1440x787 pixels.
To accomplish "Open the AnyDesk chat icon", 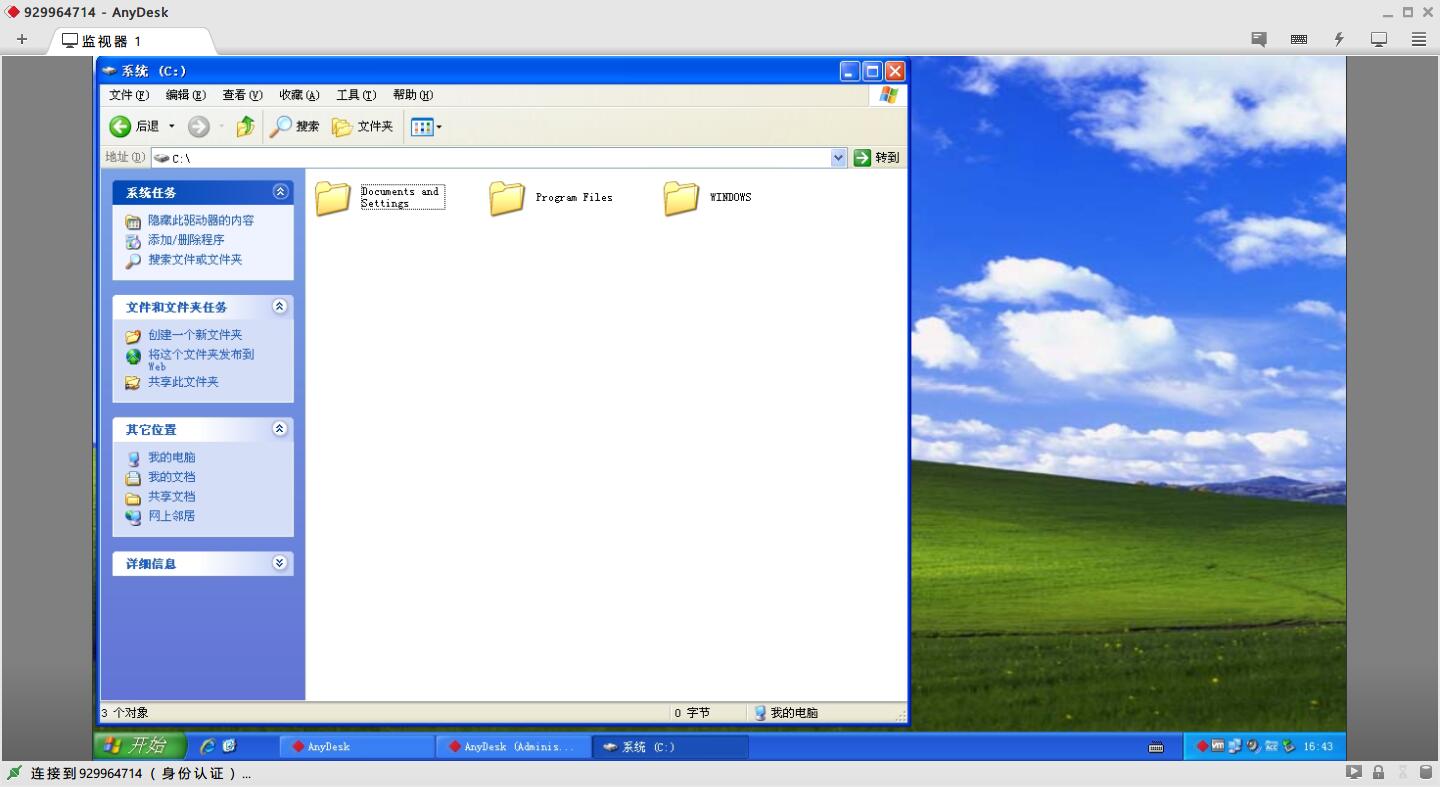I will click(x=1259, y=40).
